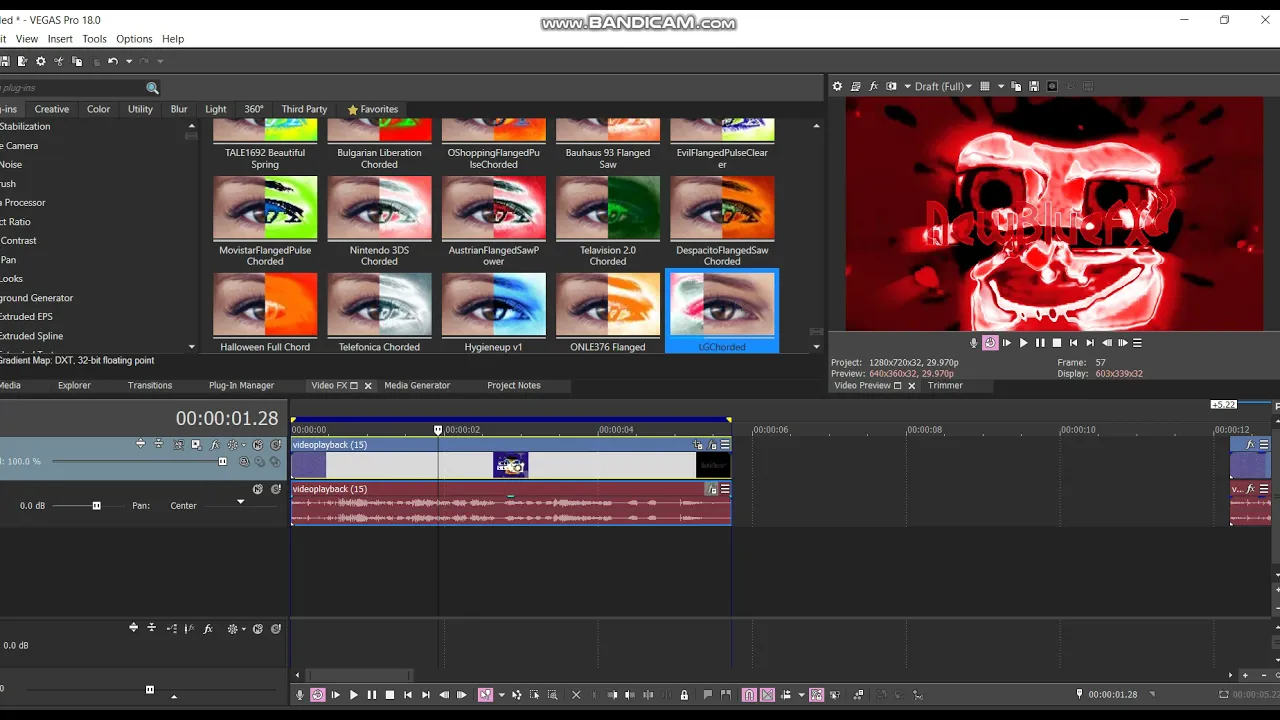Click Stop in the Video Preview panel

point(1057,343)
